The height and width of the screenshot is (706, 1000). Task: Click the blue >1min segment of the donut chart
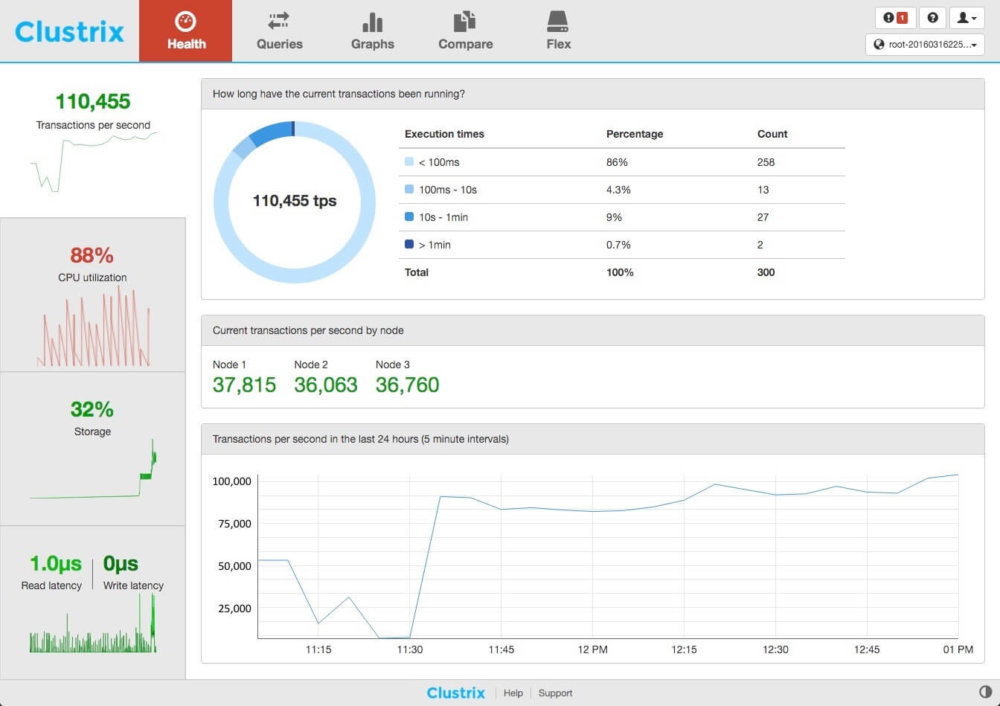[x=292, y=128]
